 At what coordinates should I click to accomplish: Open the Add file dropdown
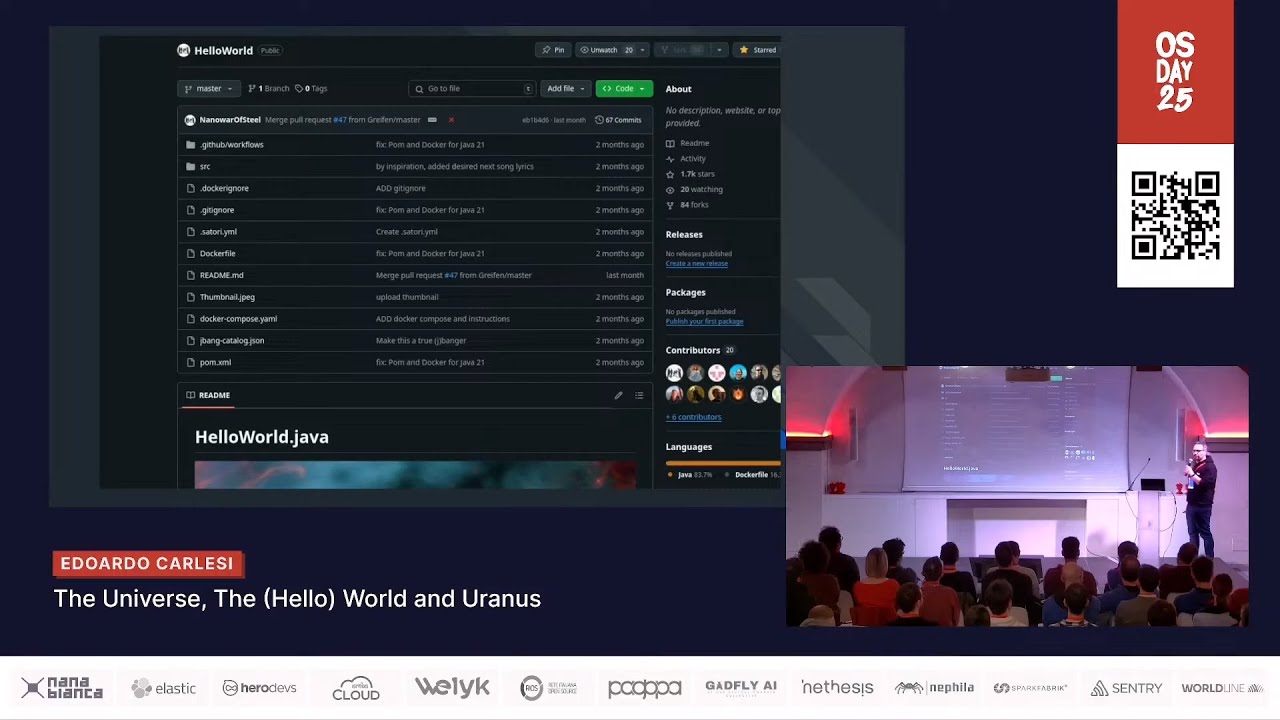click(565, 89)
